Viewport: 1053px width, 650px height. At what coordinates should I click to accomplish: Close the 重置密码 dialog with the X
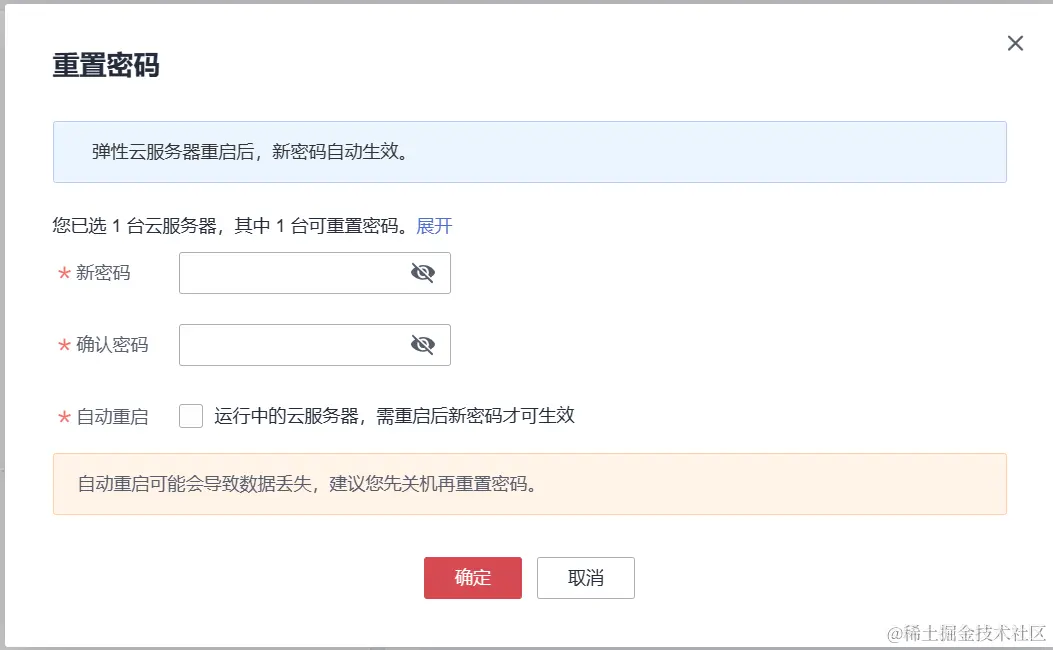click(x=1015, y=43)
